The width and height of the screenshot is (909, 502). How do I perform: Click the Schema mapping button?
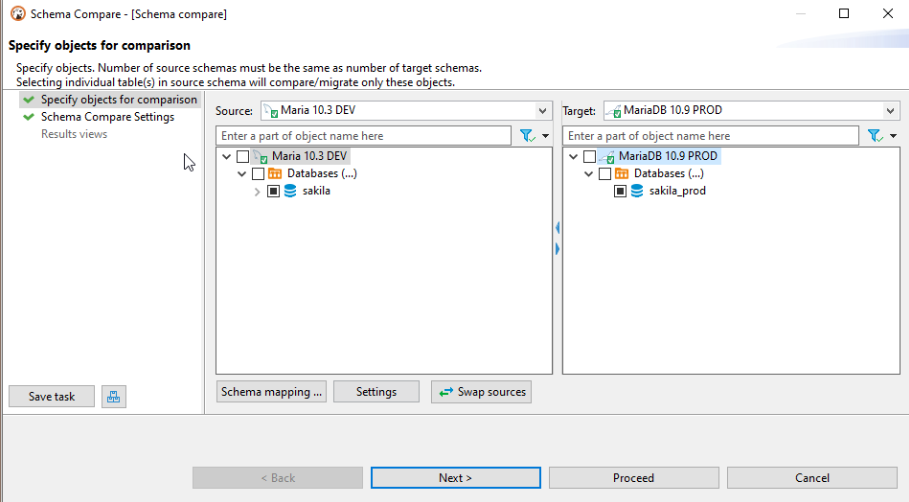272,392
